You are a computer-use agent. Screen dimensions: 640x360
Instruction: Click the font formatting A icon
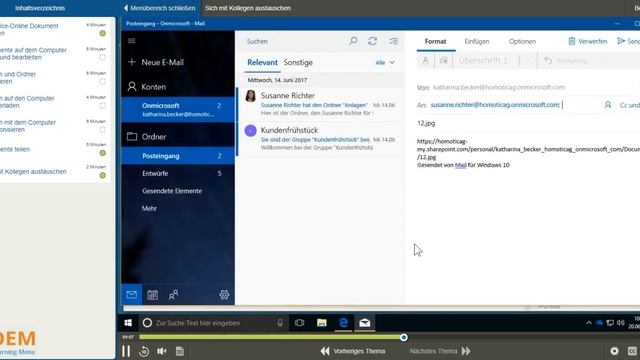coord(426,61)
